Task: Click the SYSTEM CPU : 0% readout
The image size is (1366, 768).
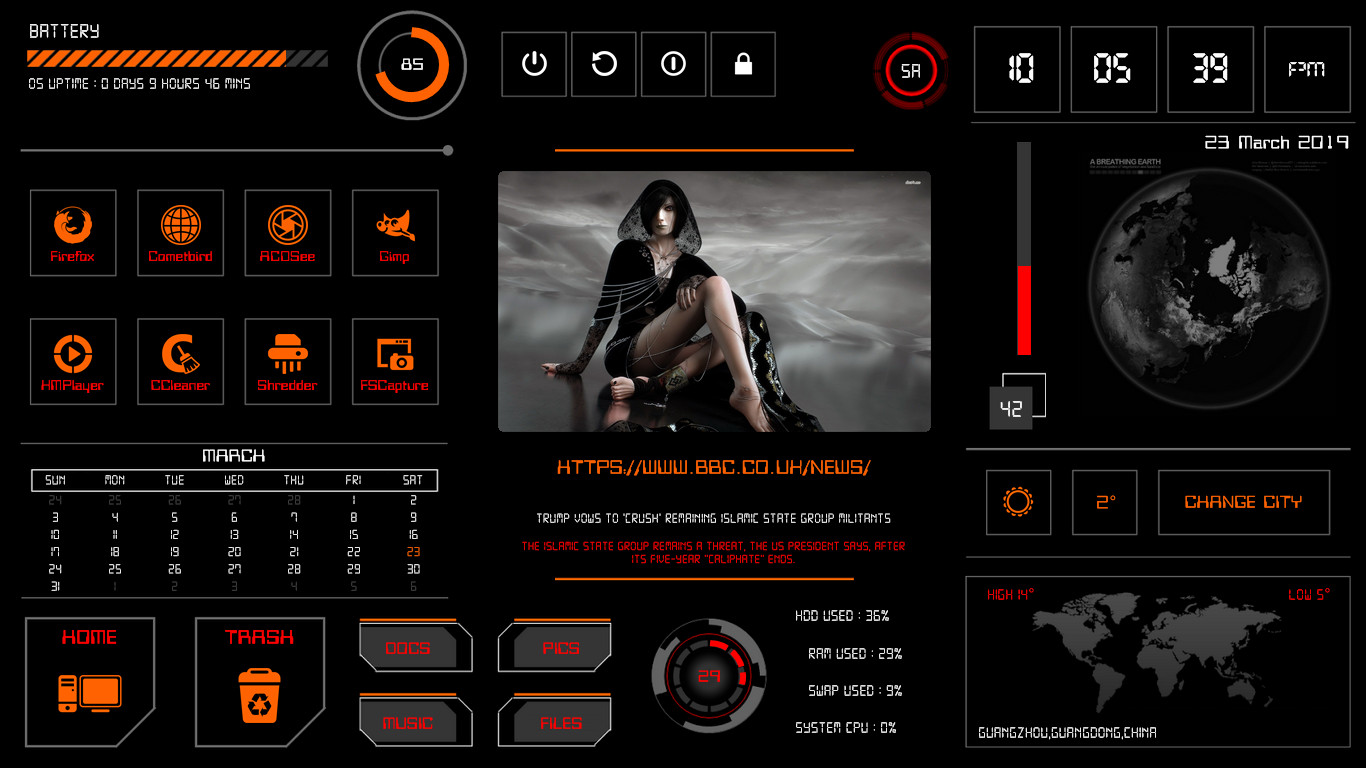Action: point(846,728)
